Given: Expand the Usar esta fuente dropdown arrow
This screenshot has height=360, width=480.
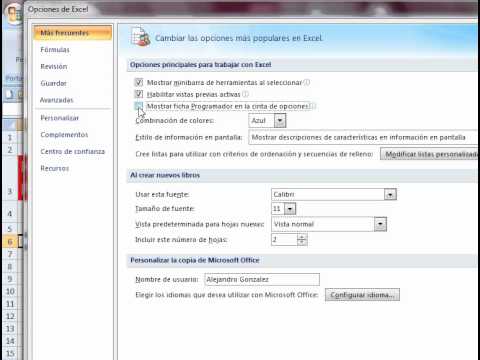Looking at the screenshot, I should [390, 194].
